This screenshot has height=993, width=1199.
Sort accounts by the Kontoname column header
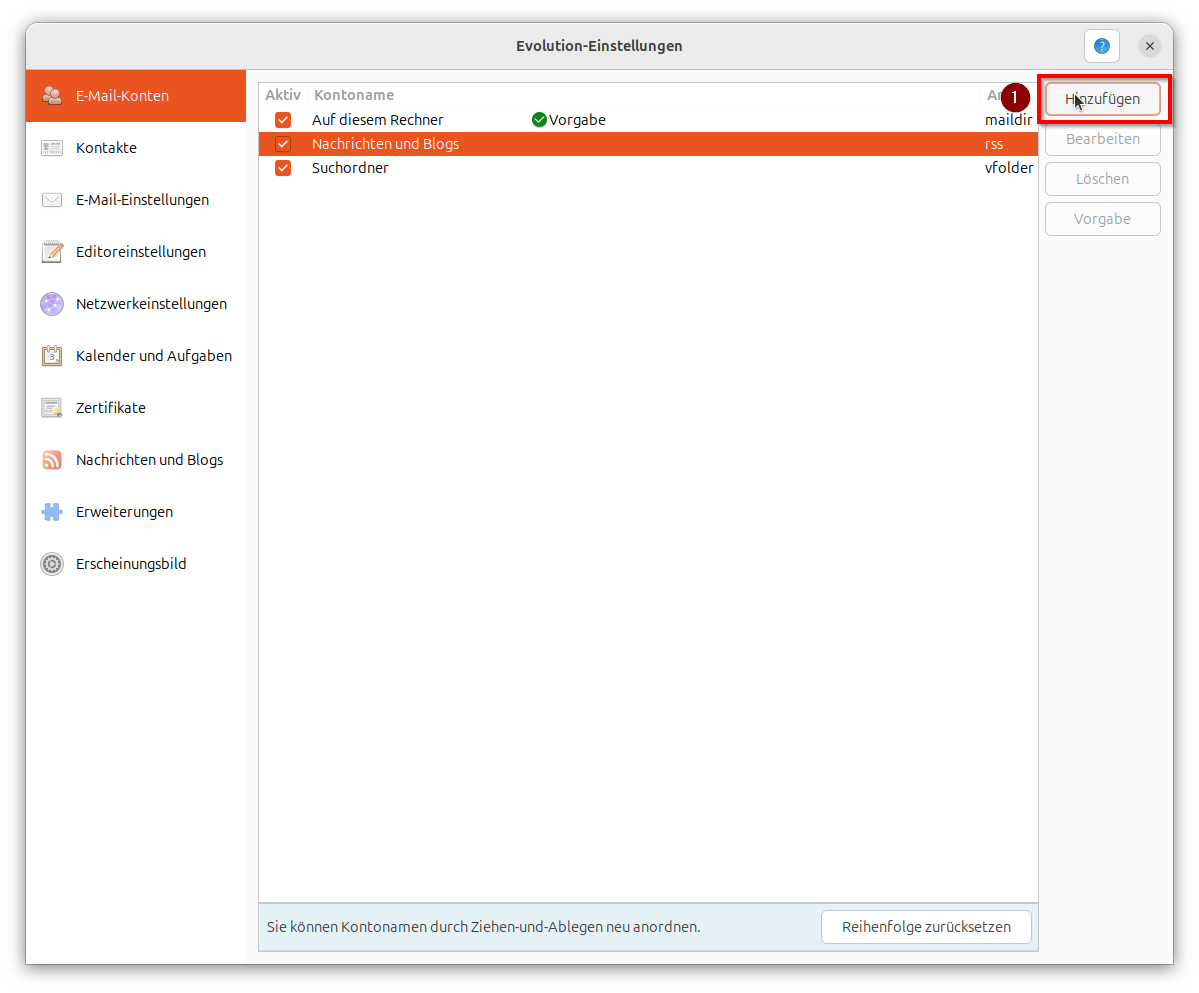[354, 94]
